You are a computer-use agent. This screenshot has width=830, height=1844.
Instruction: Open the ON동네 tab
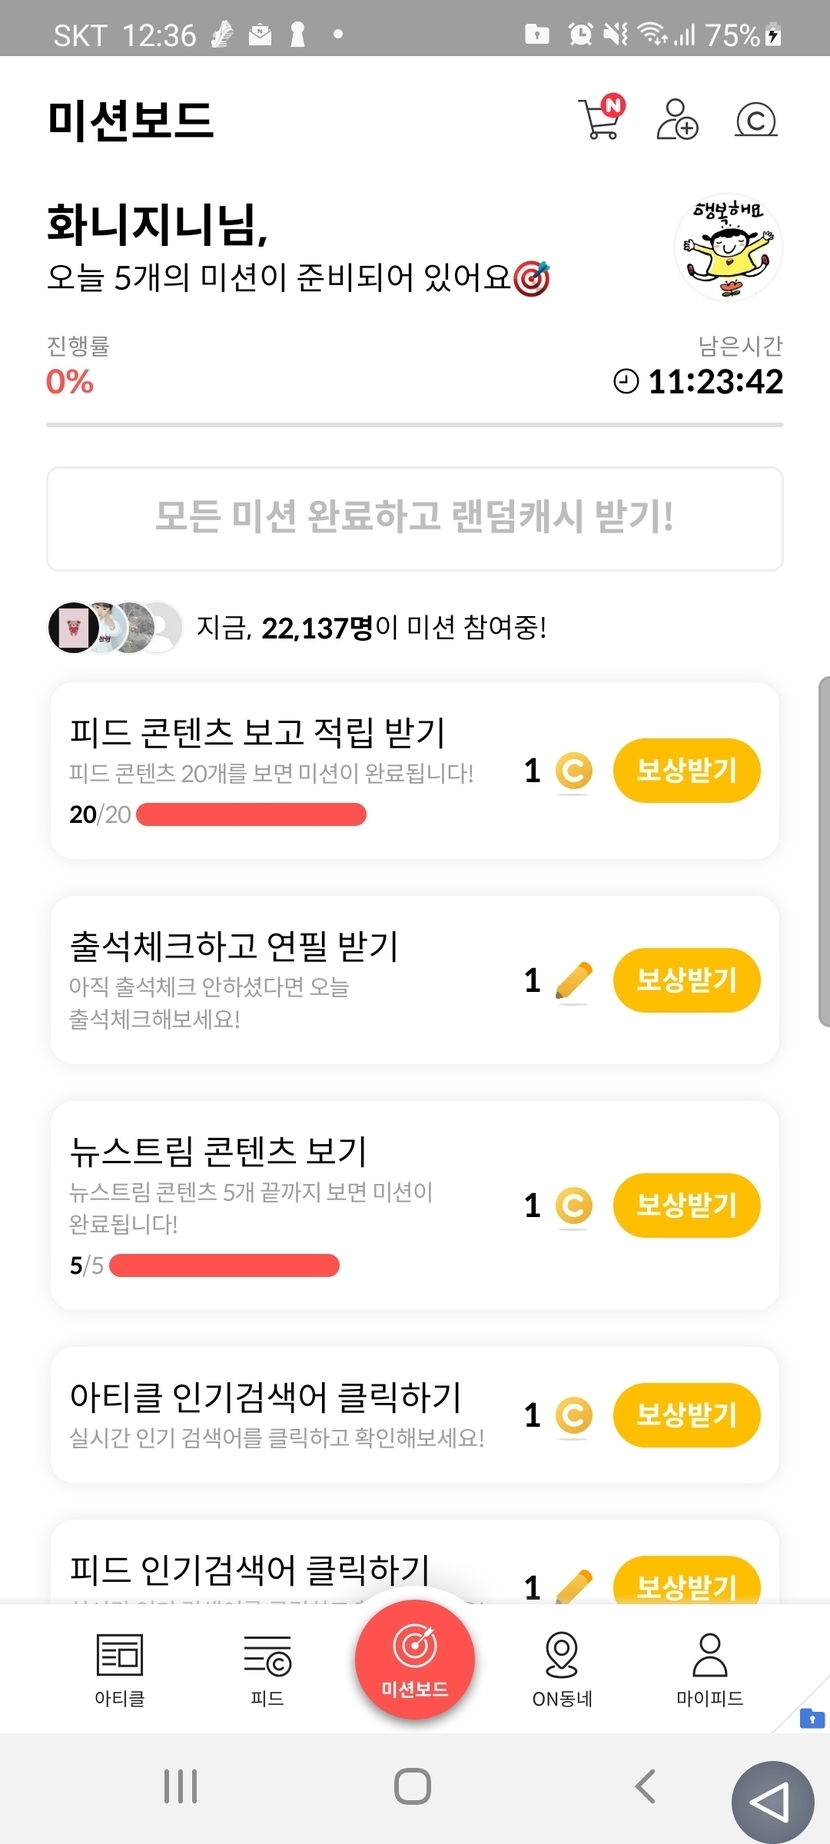(562, 1669)
